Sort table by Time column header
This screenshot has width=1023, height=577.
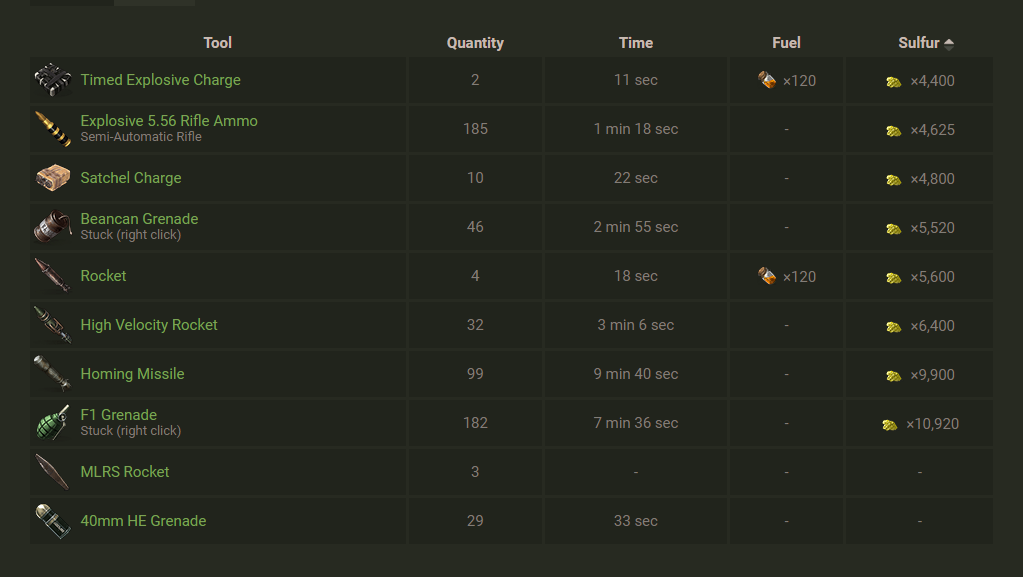pos(636,43)
